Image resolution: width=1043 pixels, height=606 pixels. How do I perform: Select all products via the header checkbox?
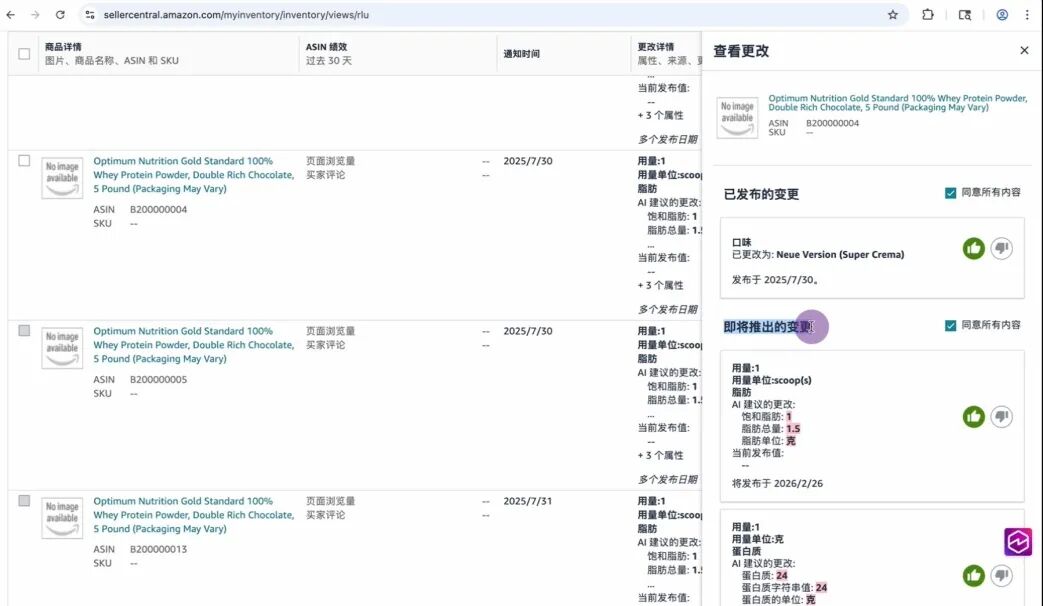(23, 55)
